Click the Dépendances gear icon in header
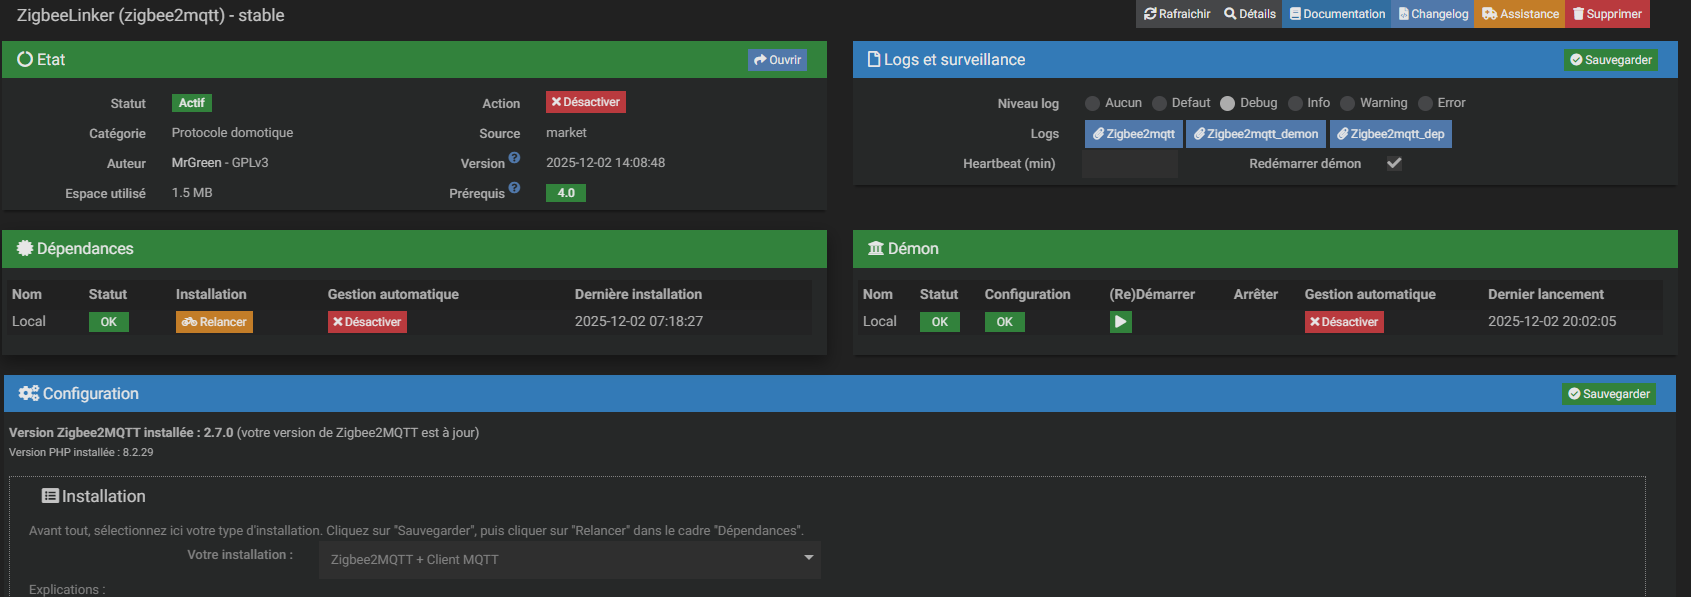This screenshot has width=1691, height=597. (25, 248)
